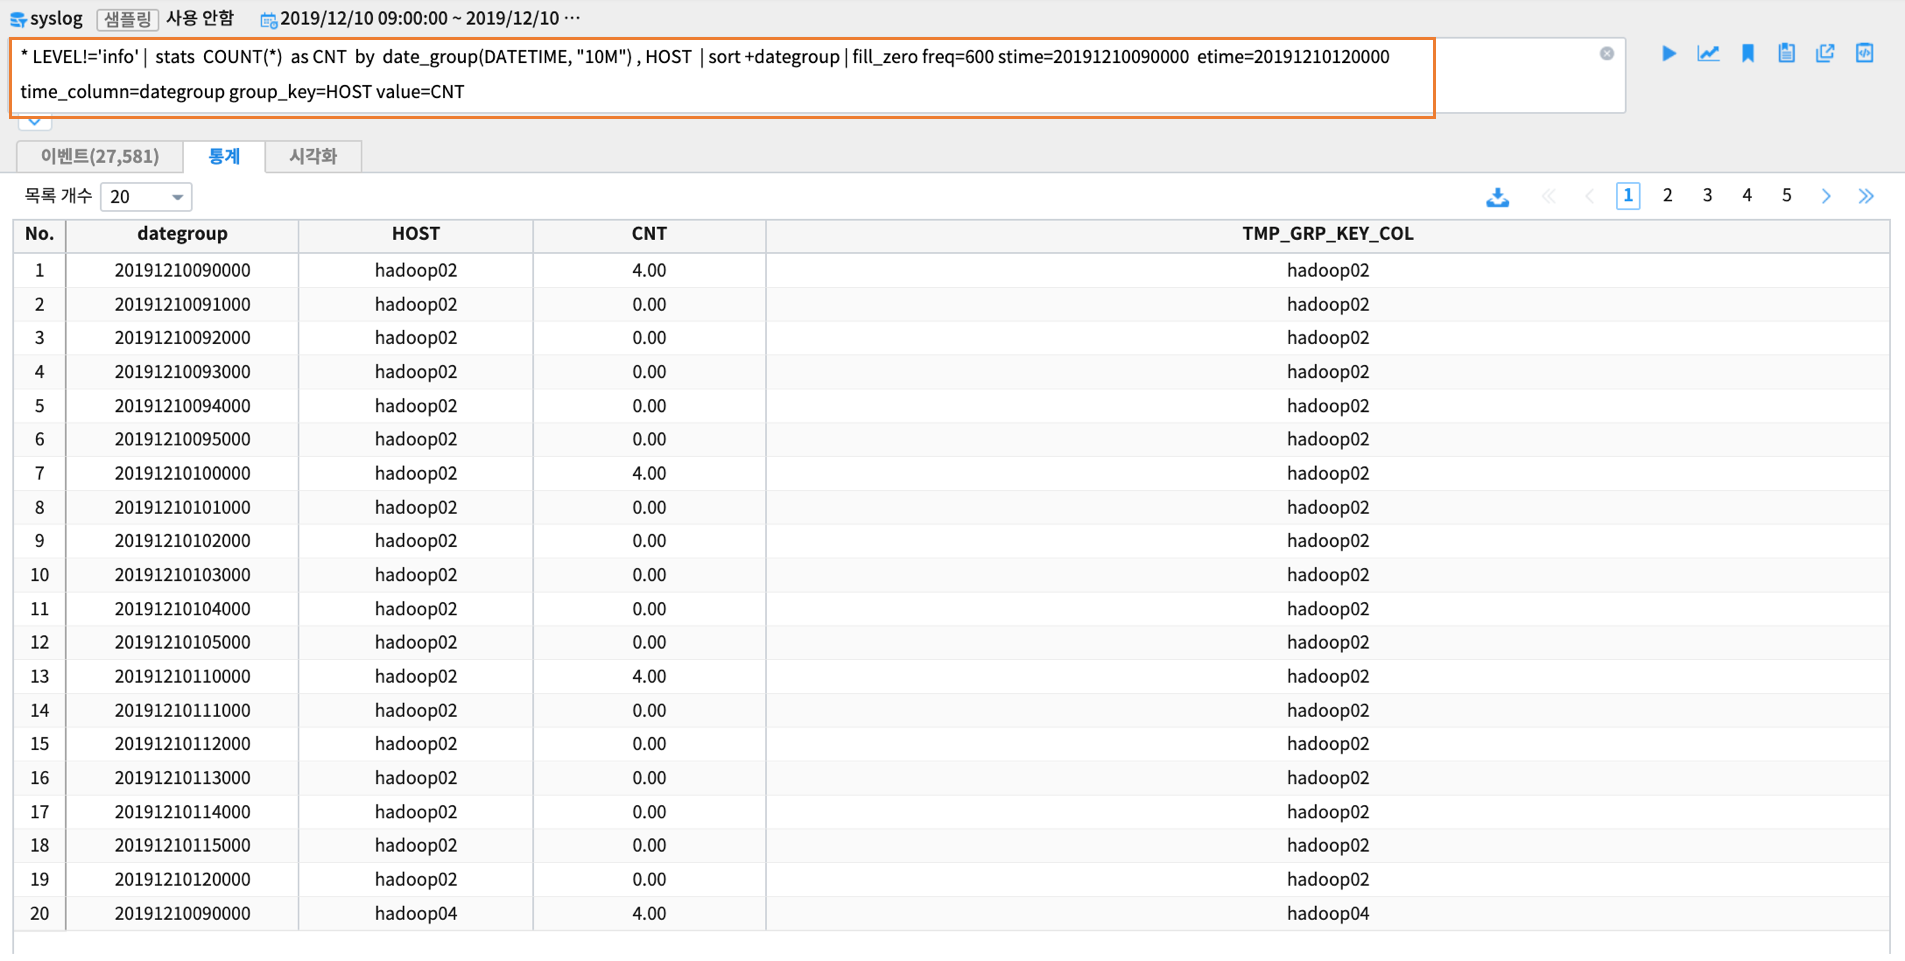
Task: Click the 샘플링 button
Action: tap(127, 19)
